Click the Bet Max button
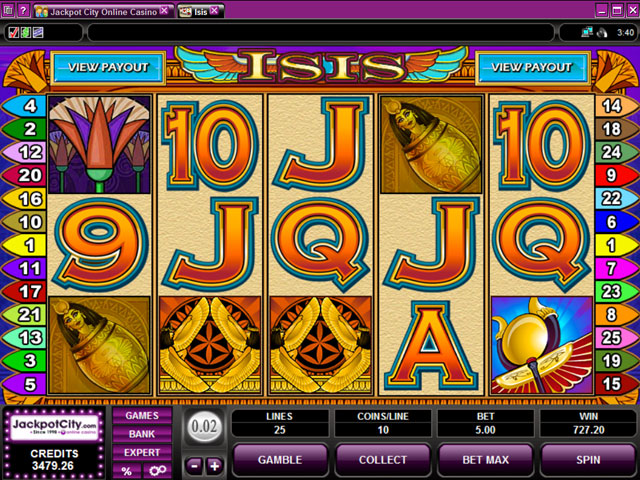The height and width of the screenshot is (480, 640). click(x=485, y=460)
